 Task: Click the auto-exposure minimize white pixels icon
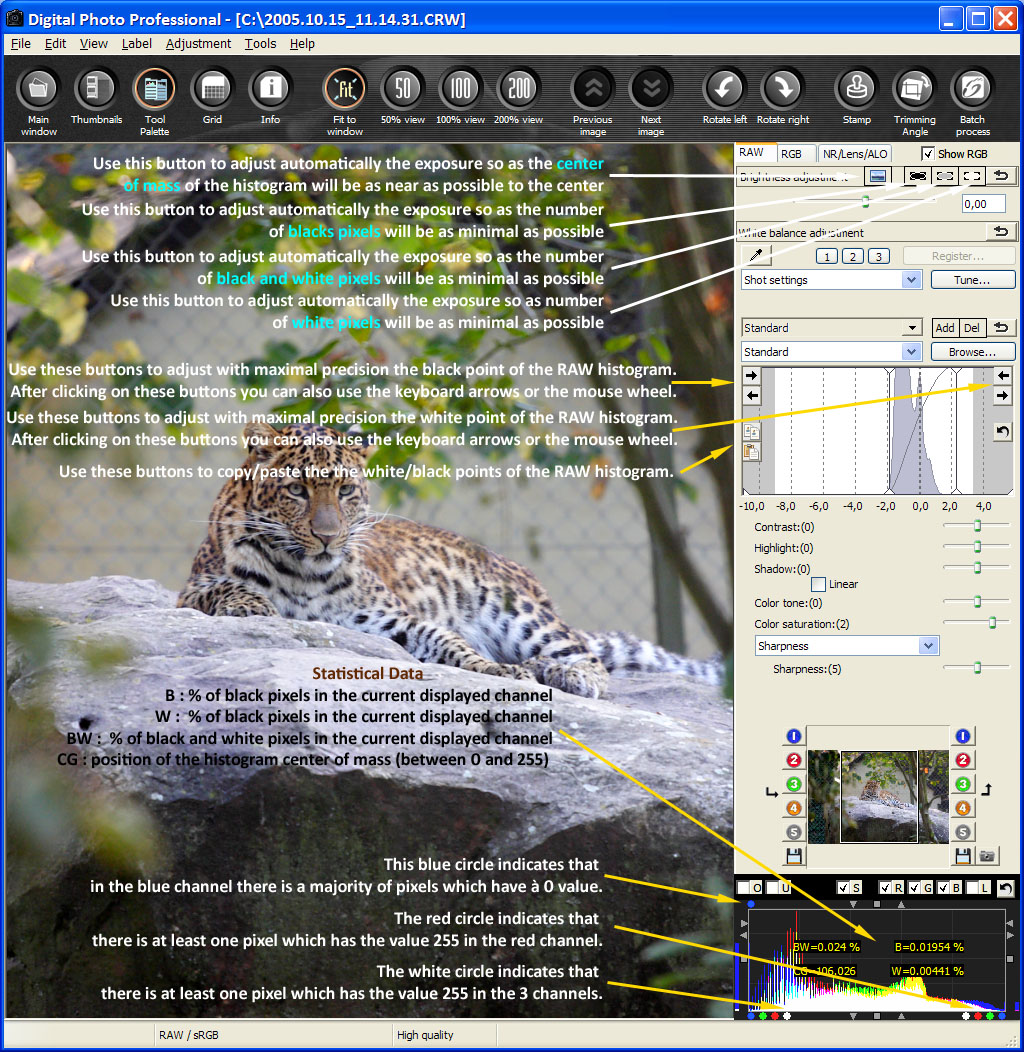(x=972, y=176)
